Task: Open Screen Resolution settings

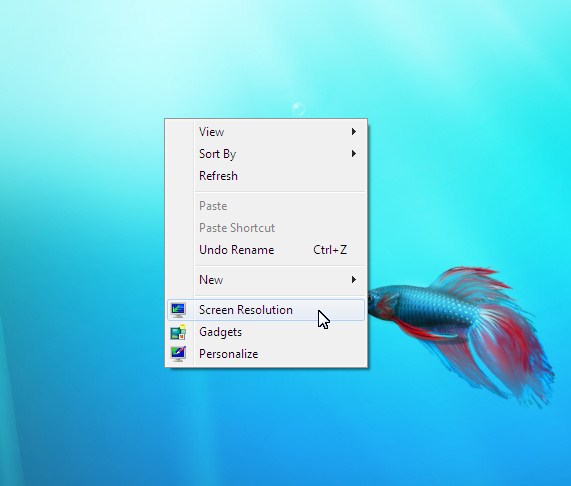Action: [x=266, y=310]
